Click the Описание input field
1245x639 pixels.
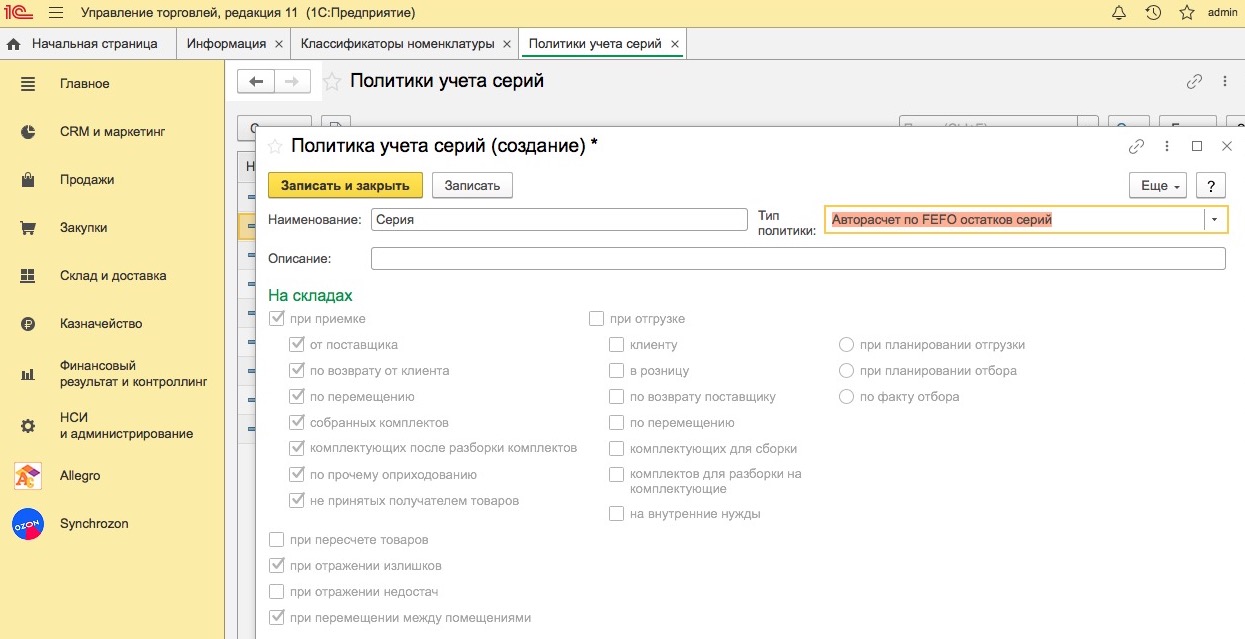(798, 258)
